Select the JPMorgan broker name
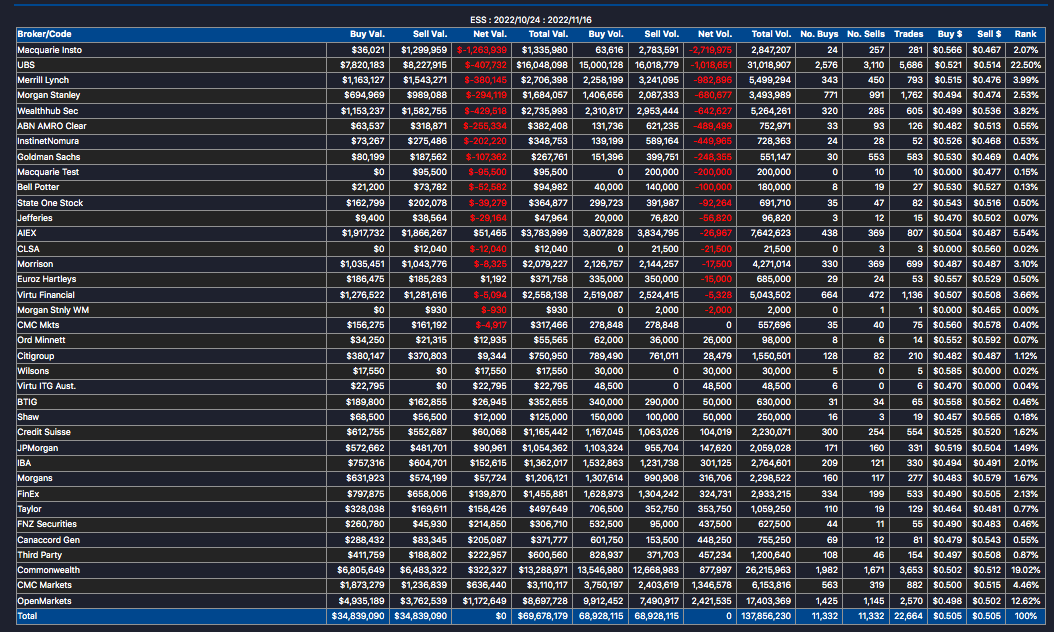This screenshot has width=1054, height=632. pyautogui.click(x=38, y=448)
